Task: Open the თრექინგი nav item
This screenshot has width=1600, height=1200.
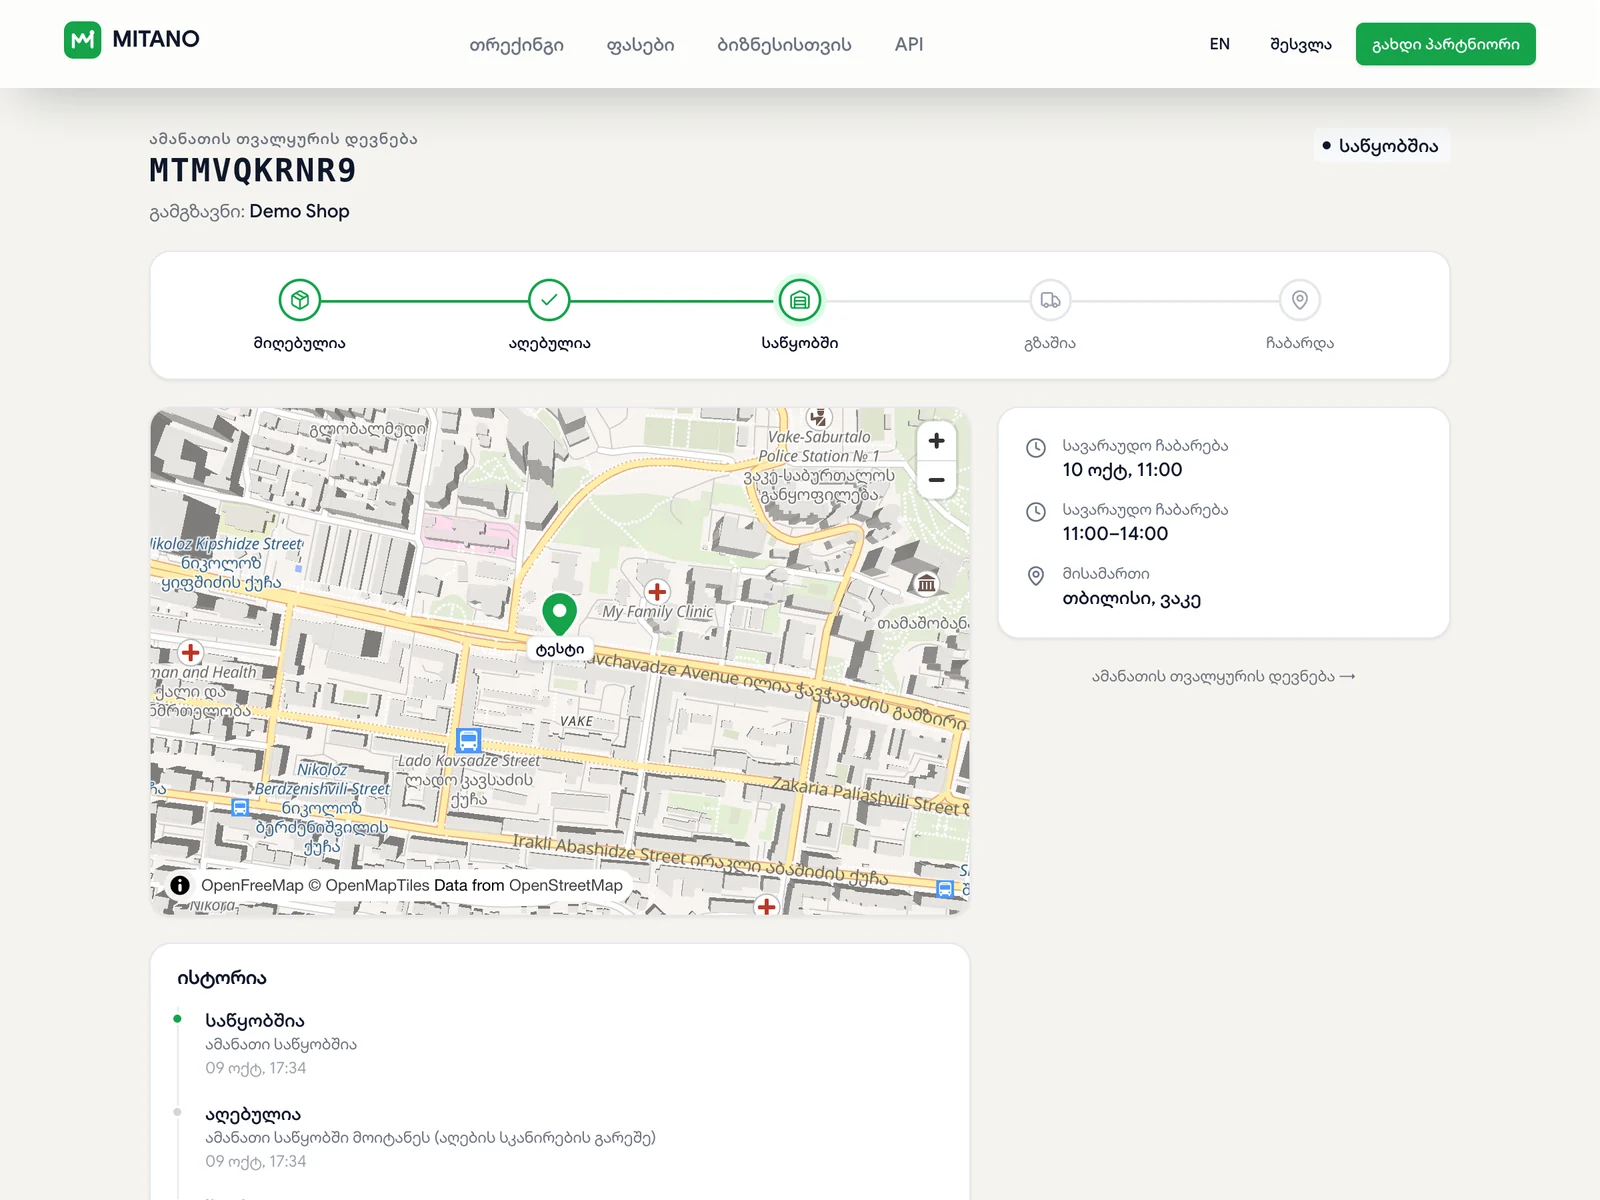Action: click(x=517, y=45)
